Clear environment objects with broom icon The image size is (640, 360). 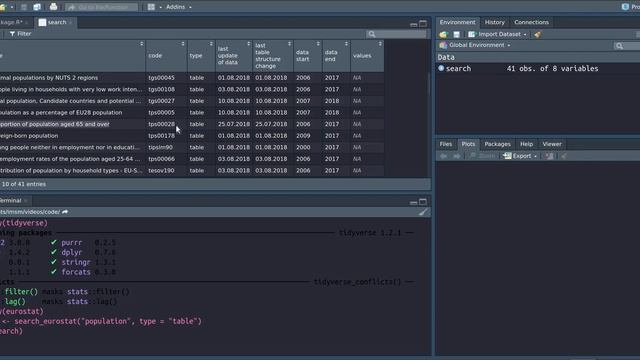tap(538, 35)
